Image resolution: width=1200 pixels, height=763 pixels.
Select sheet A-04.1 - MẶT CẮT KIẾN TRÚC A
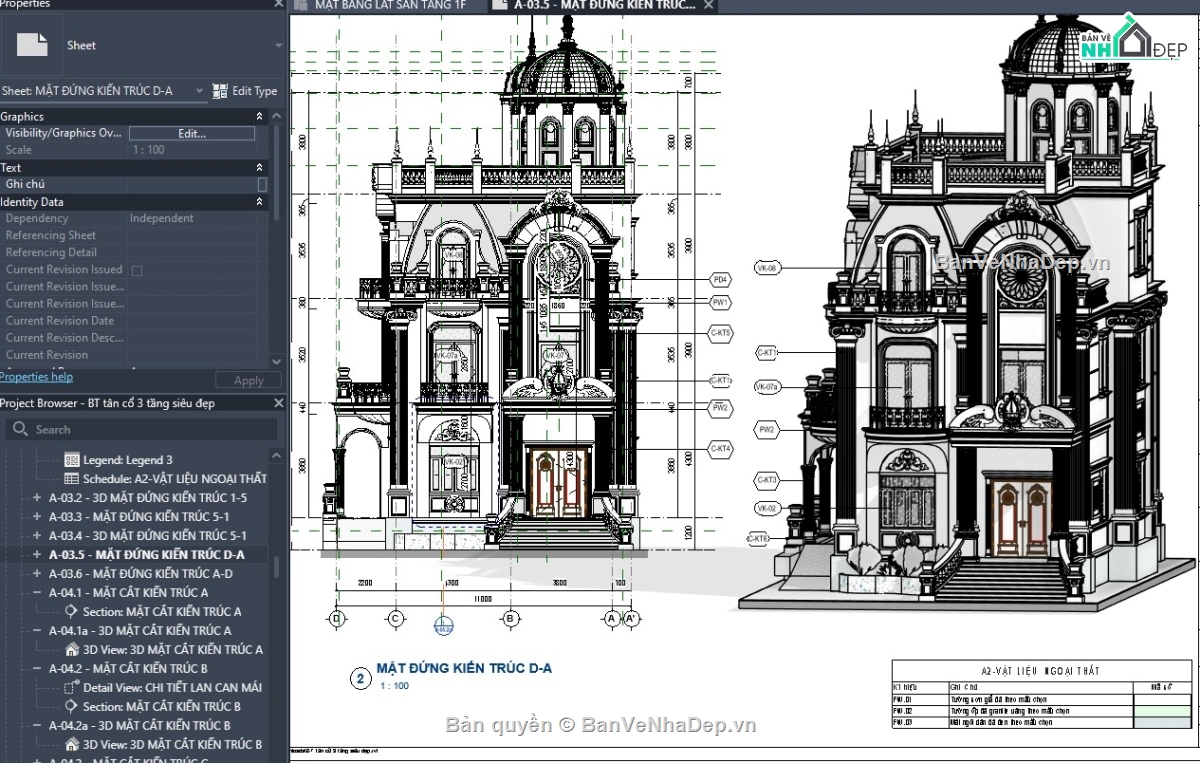pyautogui.click(x=129, y=593)
